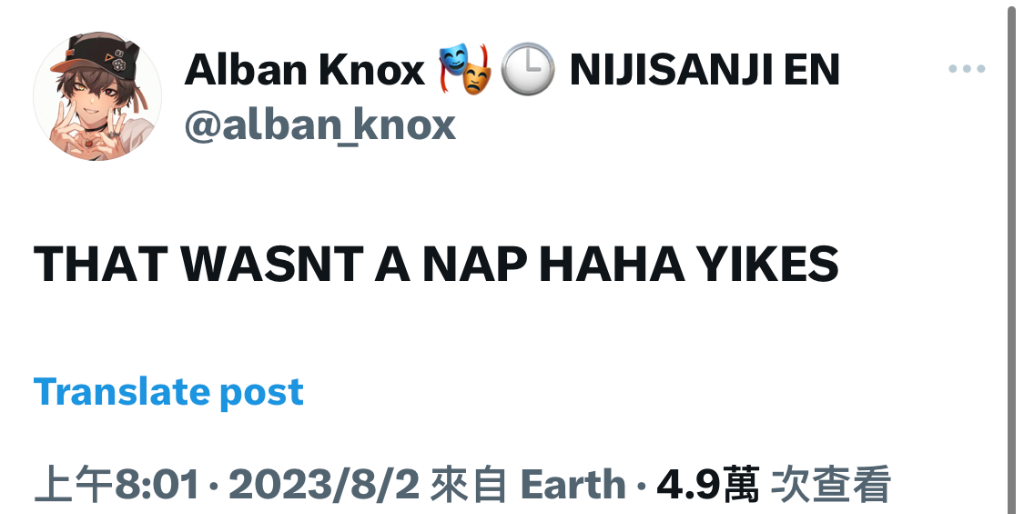Click the 來自 source prefix text

point(469,485)
